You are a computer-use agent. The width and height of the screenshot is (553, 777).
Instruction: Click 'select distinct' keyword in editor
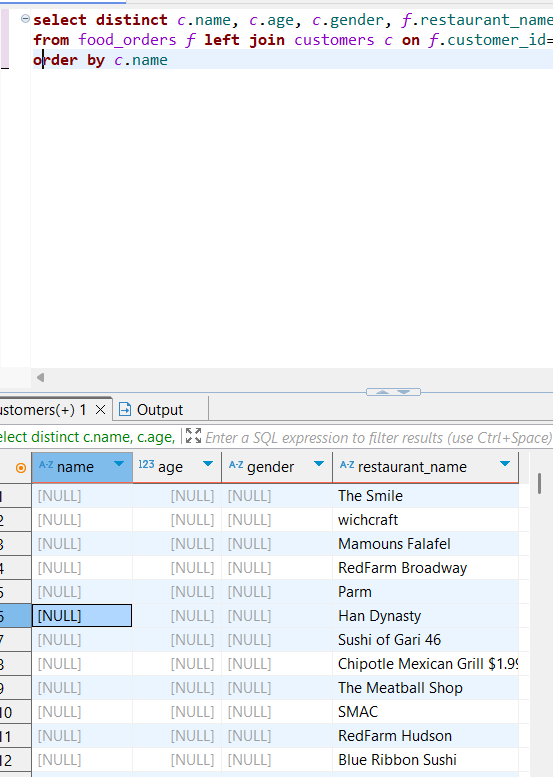point(100,20)
